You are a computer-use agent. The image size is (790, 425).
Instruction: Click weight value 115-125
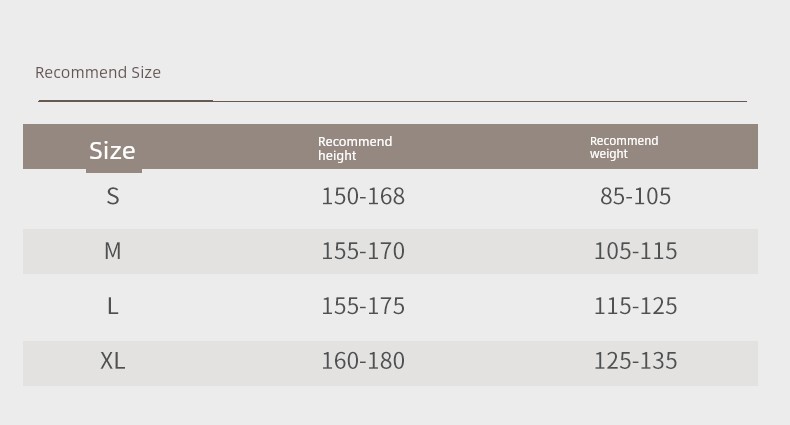(x=635, y=306)
